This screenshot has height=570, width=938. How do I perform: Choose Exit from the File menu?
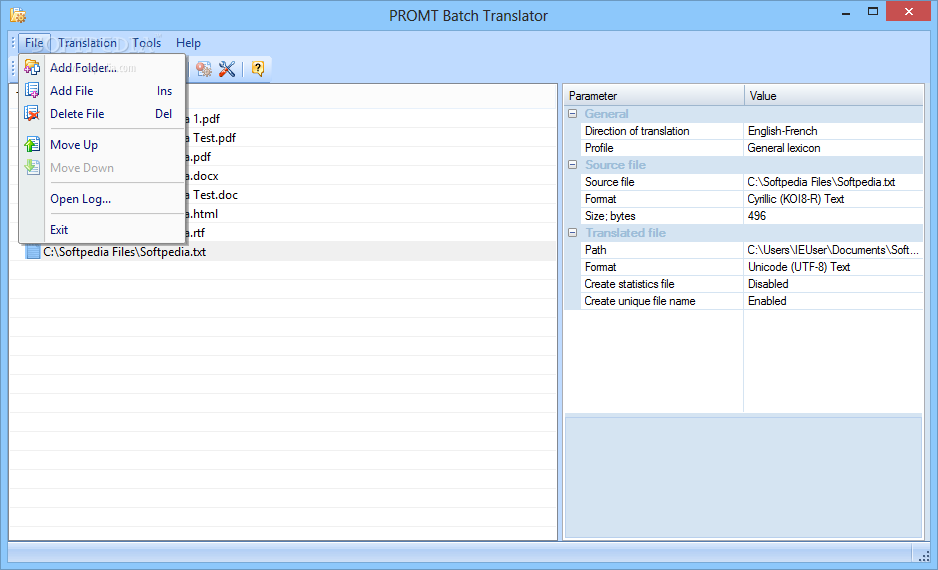coord(102,230)
